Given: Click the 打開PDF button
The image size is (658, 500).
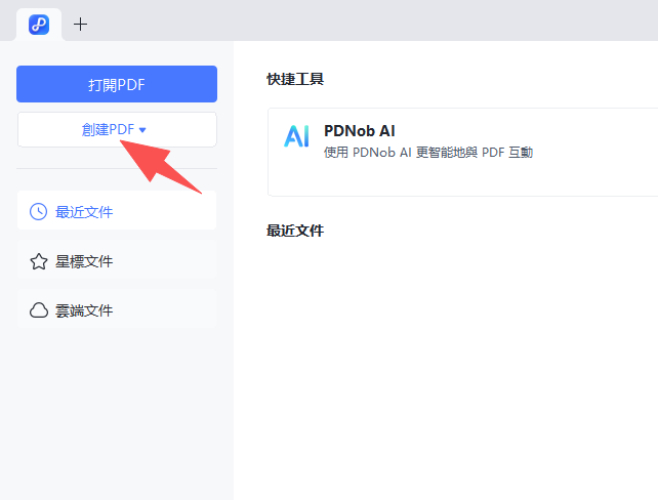Looking at the screenshot, I should 117,84.
